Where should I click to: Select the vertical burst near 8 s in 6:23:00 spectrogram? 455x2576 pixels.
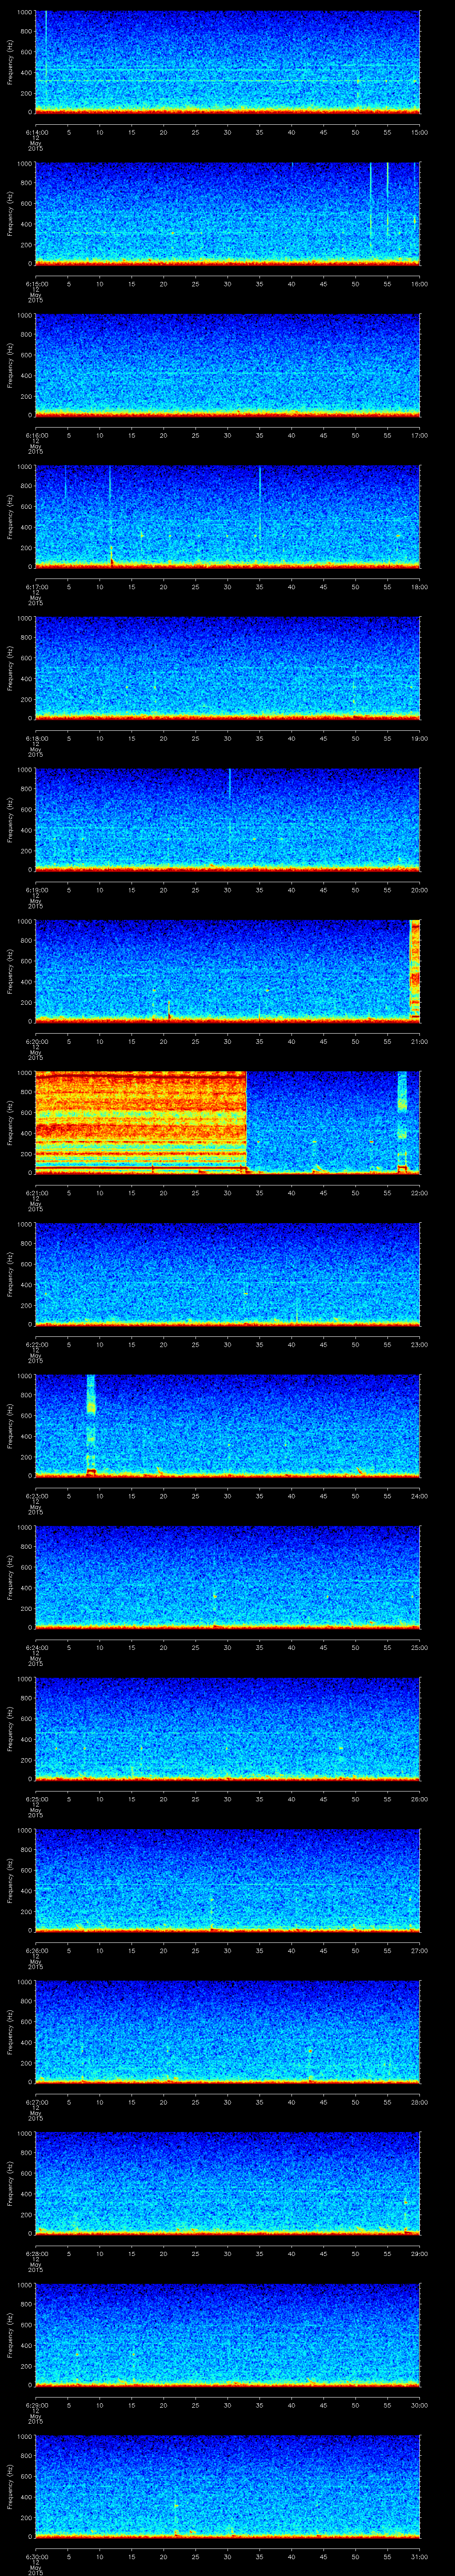(91, 1425)
